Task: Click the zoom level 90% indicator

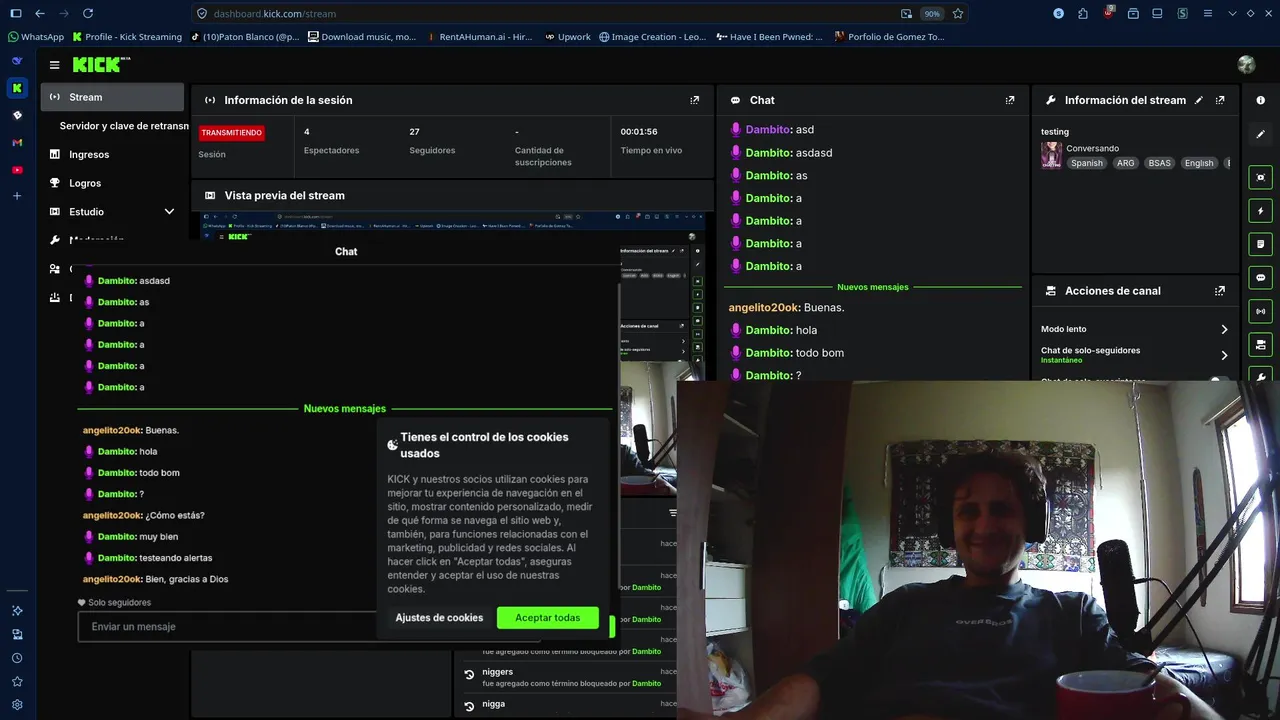Action: (x=932, y=14)
